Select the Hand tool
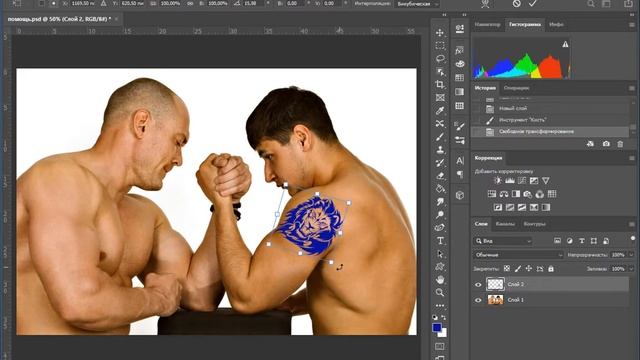640x360 pixels. (440, 280)
